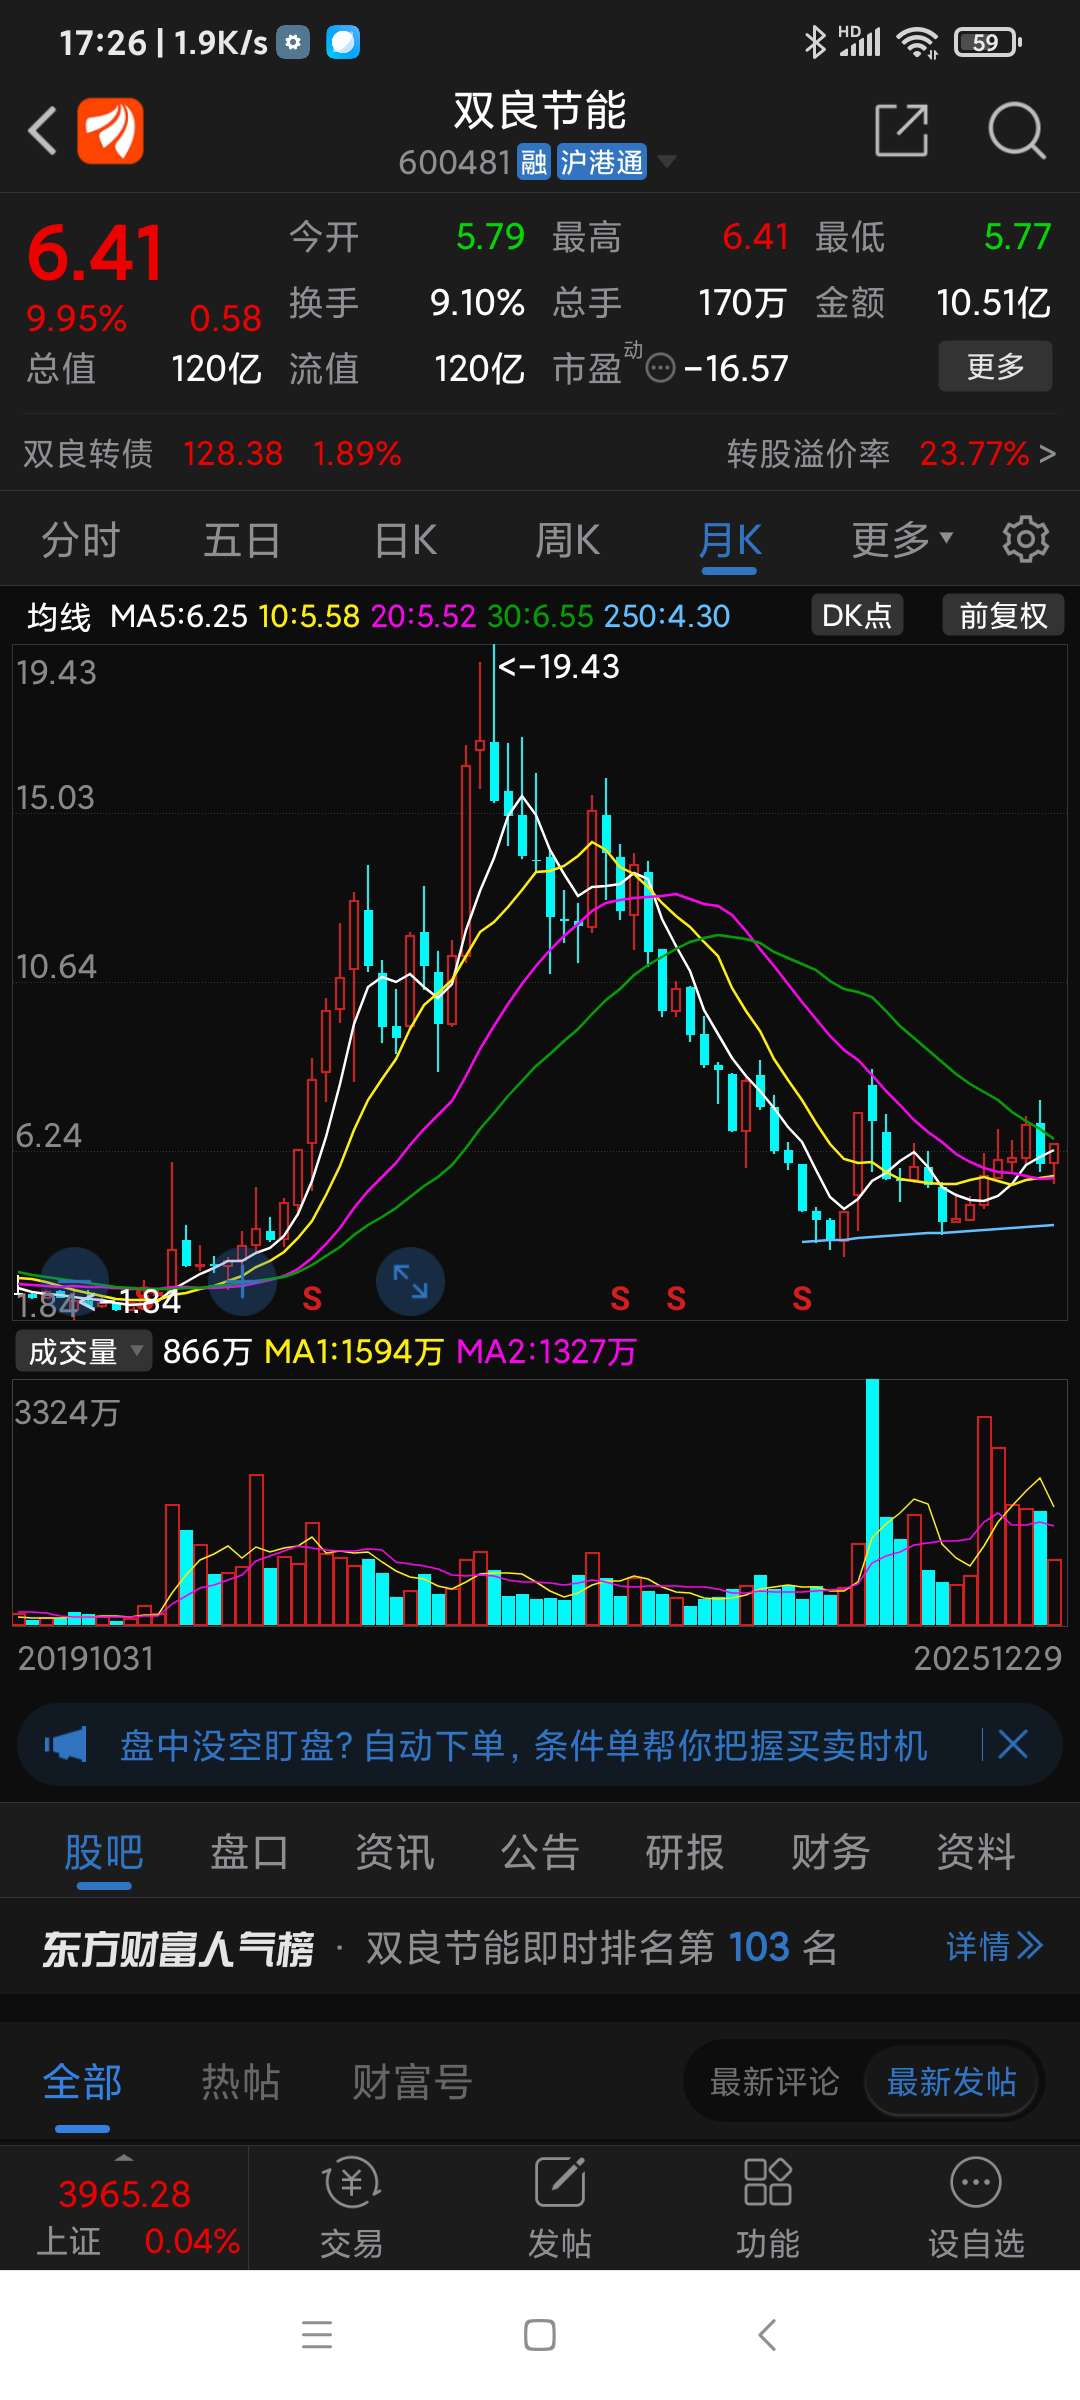Viewport: 1080px width, 2400px height.
Task: Select the 热帖 hot posts filter
Action: pyautogui.click(x=240, y=2082)
